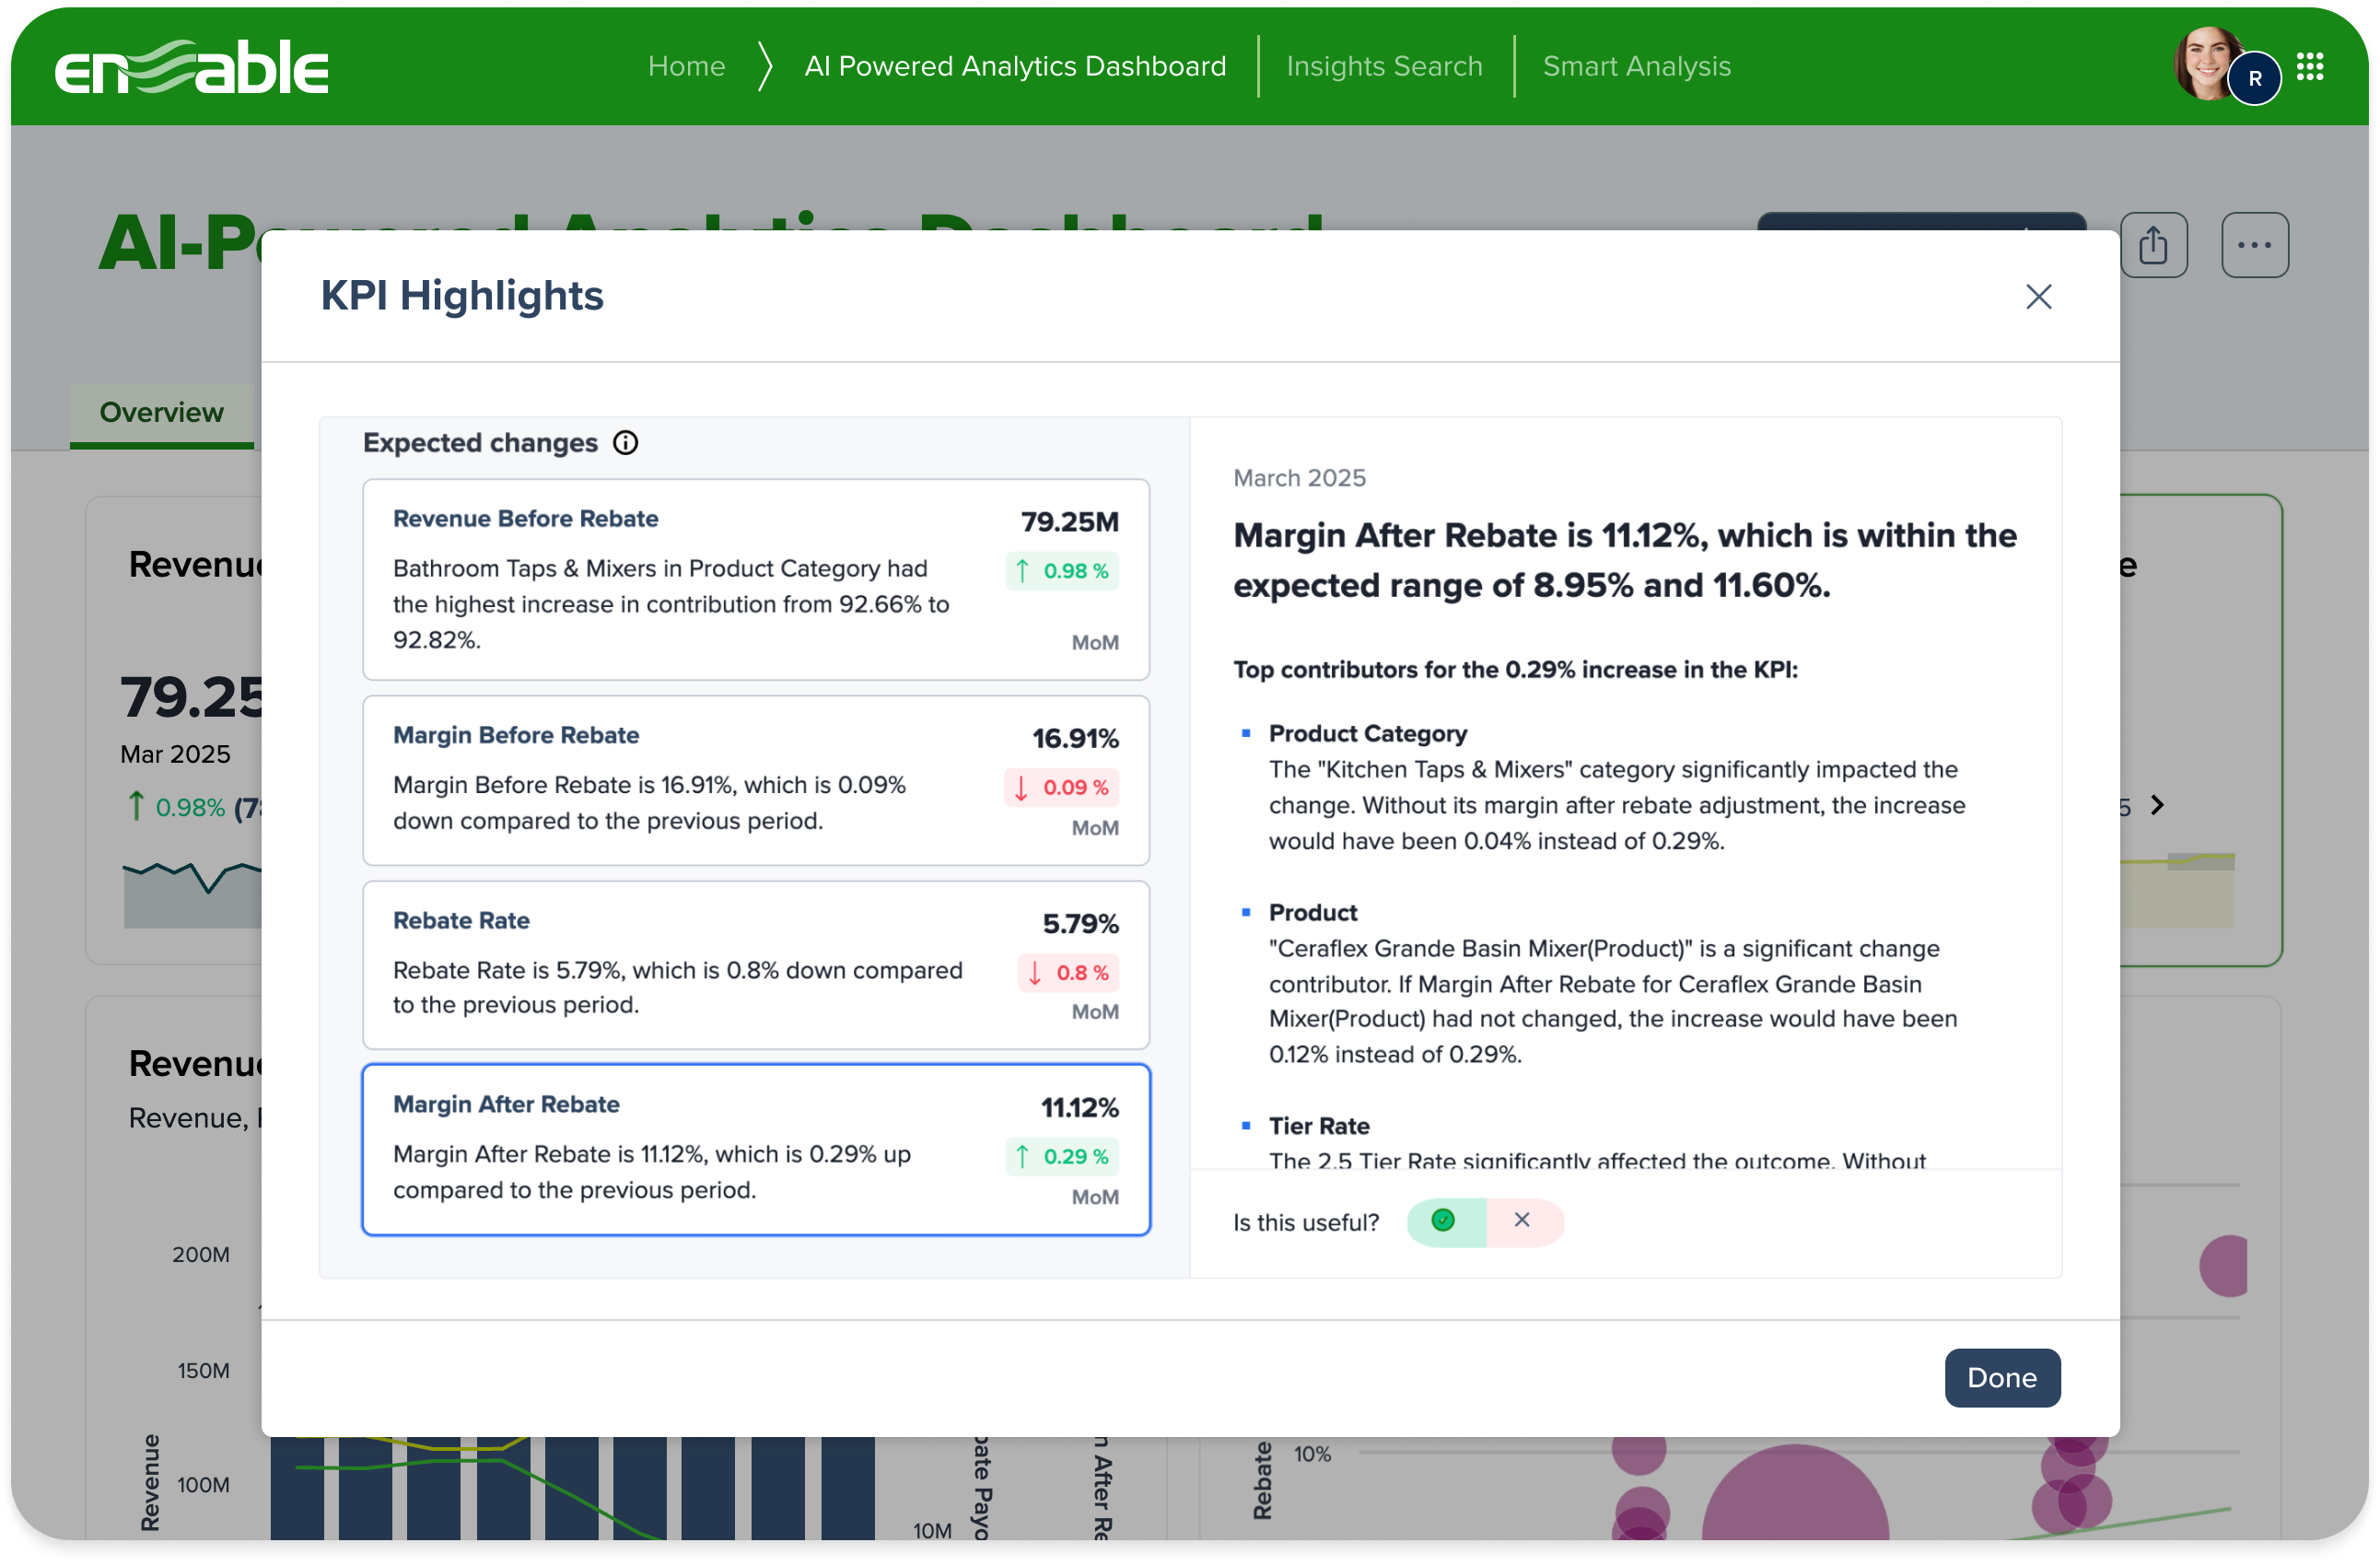This screenshot has width=2380, height=1566.
Task: Click the info icon beside Expected changes
Action: (x=626, y=443)
